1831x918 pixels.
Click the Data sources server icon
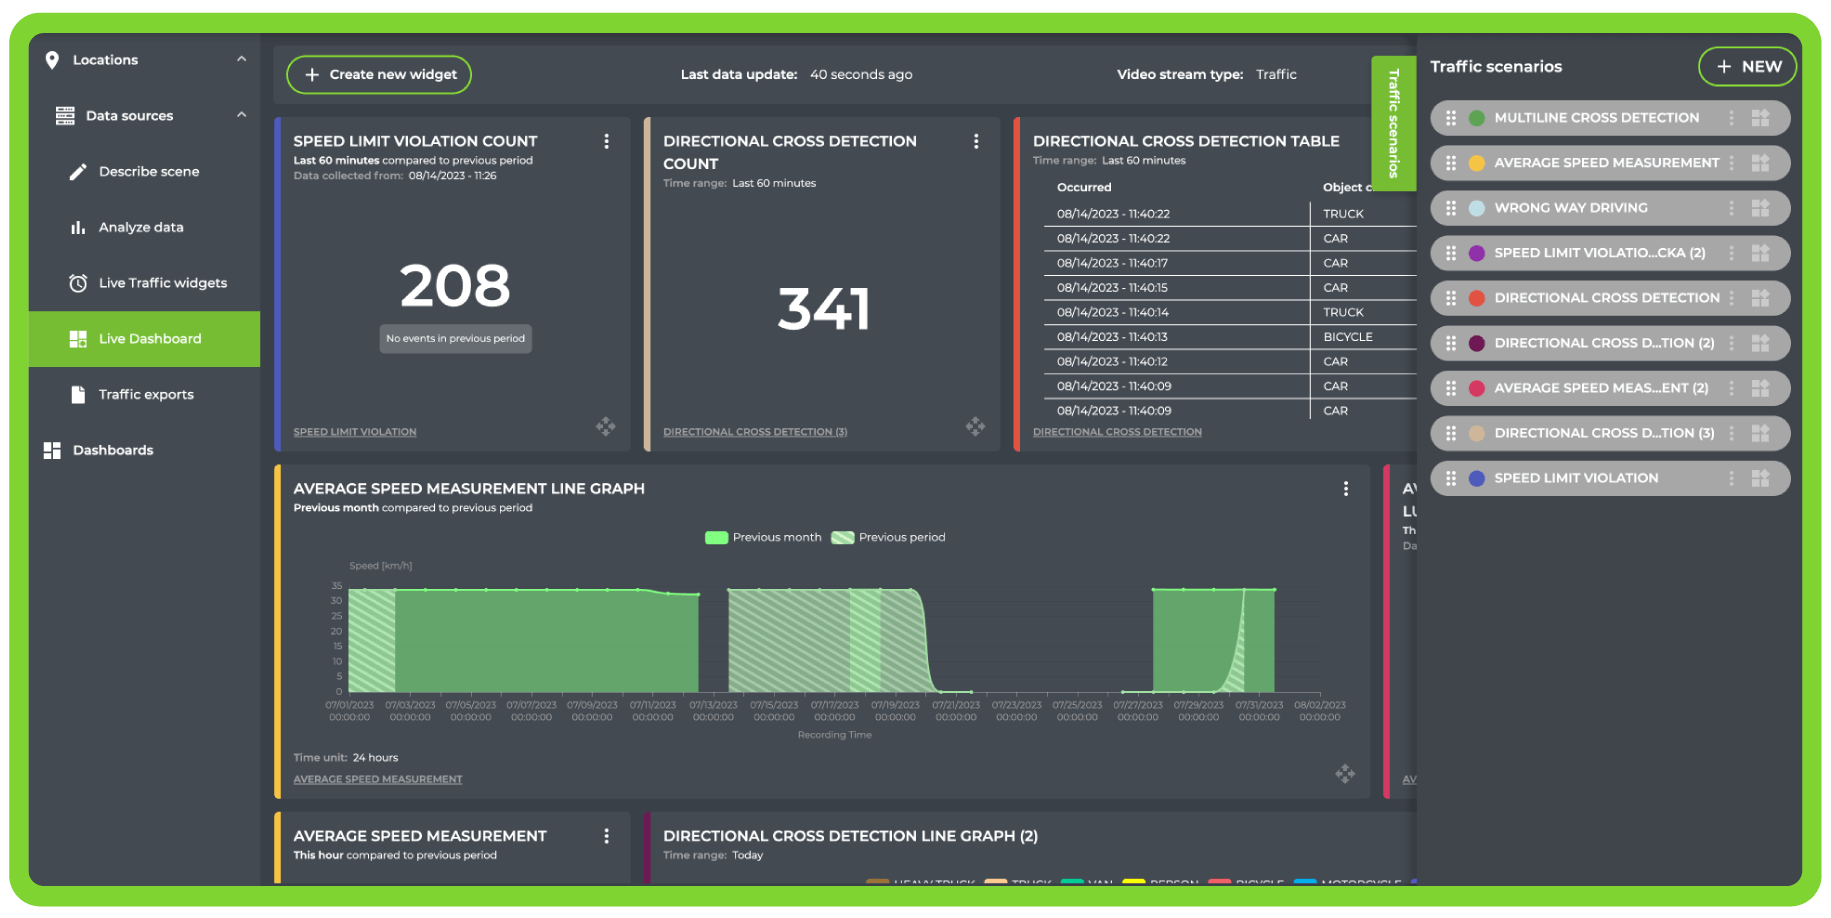[65, 116]
